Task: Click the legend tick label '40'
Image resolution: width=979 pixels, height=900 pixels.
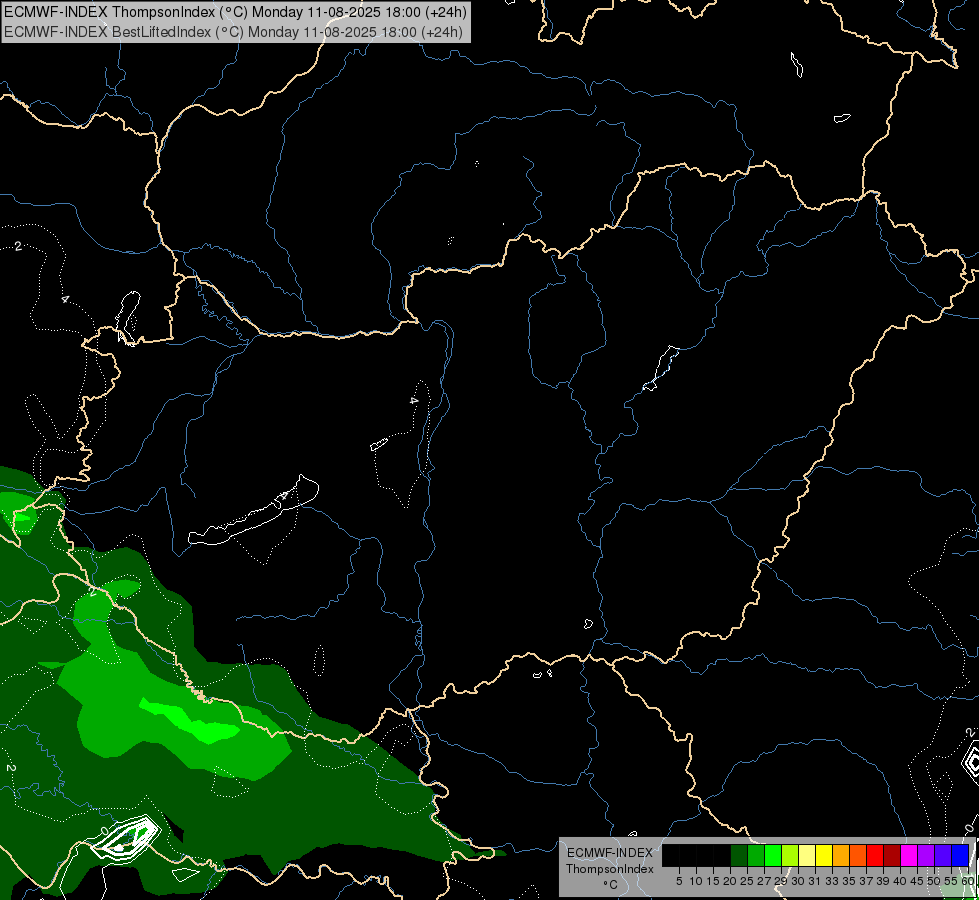Action: pyautogui.click(x=900, y=881)
